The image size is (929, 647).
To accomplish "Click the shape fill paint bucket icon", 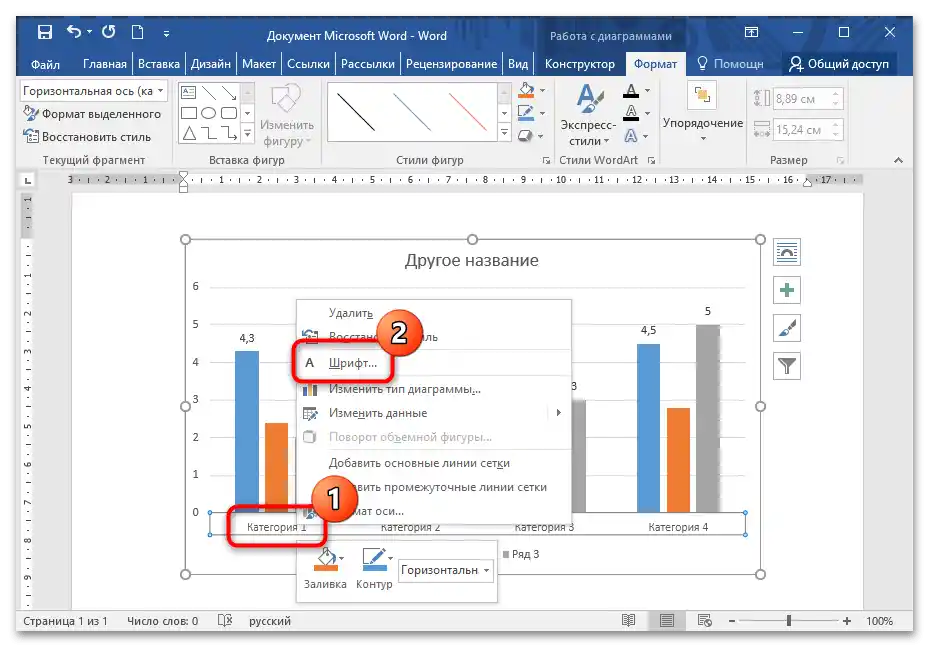I will 526,90.
